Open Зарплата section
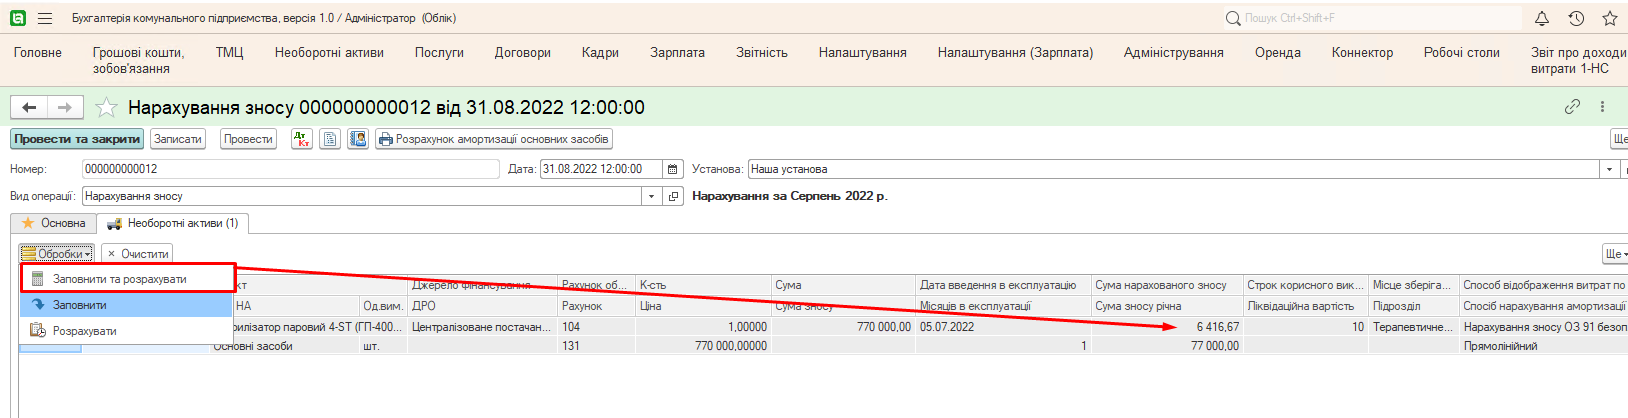Viewport: 1628px width, 418px height. (677, 53)
